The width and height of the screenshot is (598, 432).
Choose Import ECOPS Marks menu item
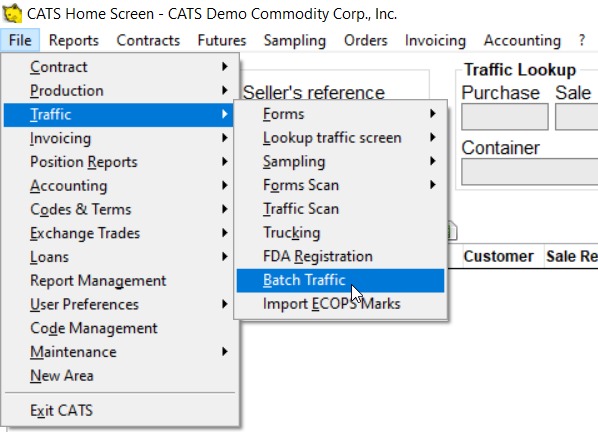[x=341, y=304]
